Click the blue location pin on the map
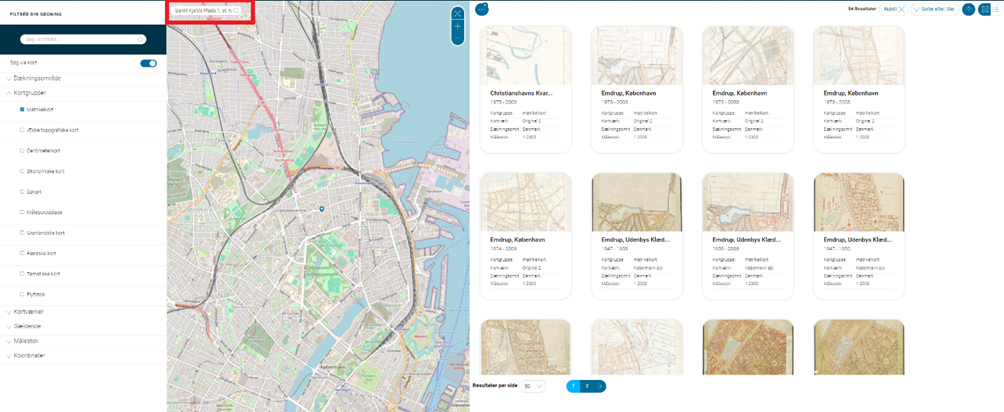Viewport: 1004px width, 412px height. click(x=321, y=209)
